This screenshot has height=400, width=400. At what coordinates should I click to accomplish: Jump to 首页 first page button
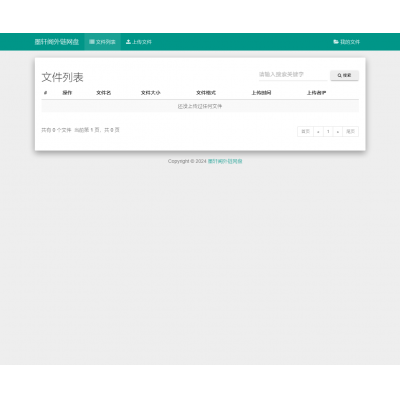click(305, 132)
